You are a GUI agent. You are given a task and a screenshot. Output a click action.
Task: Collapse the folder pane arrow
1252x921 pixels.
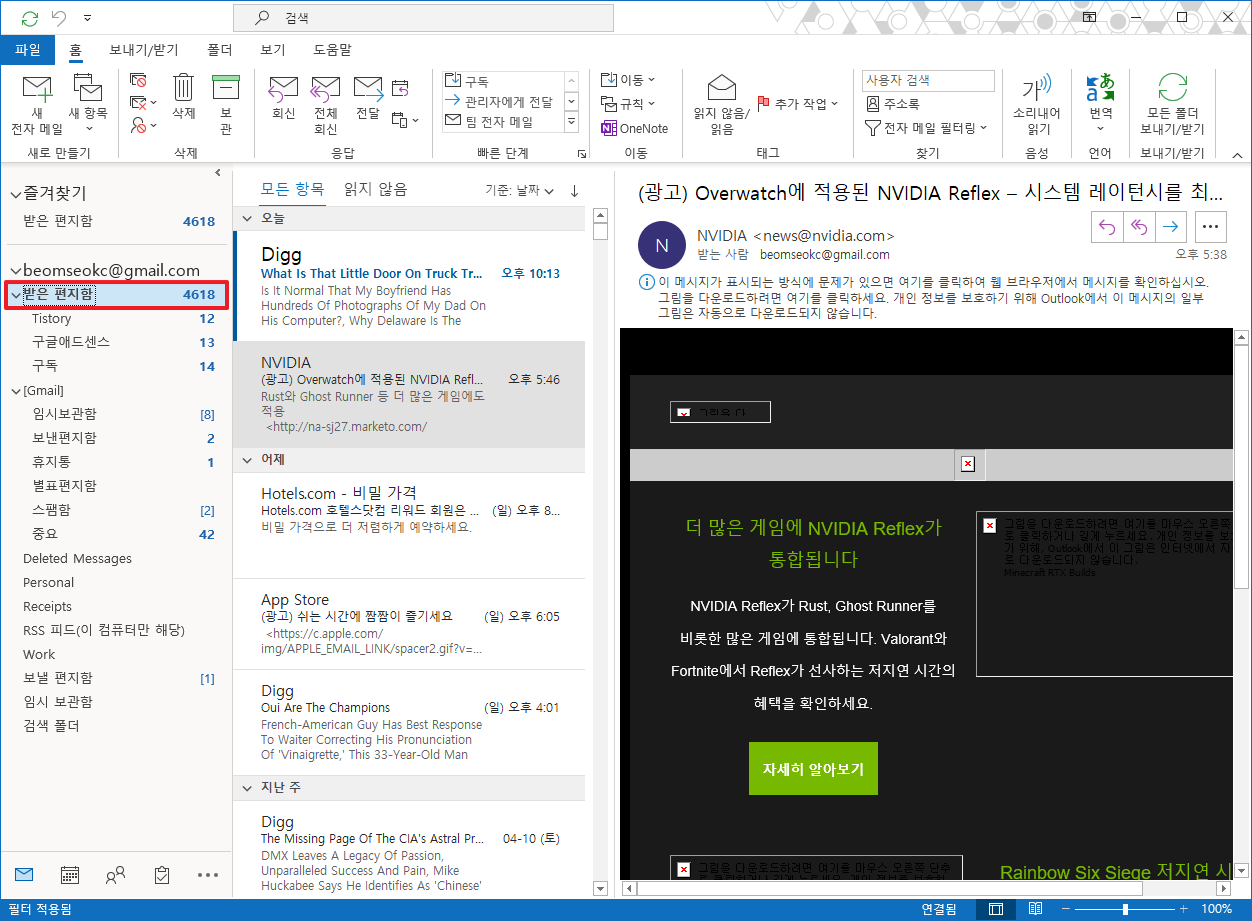point(218,173)
